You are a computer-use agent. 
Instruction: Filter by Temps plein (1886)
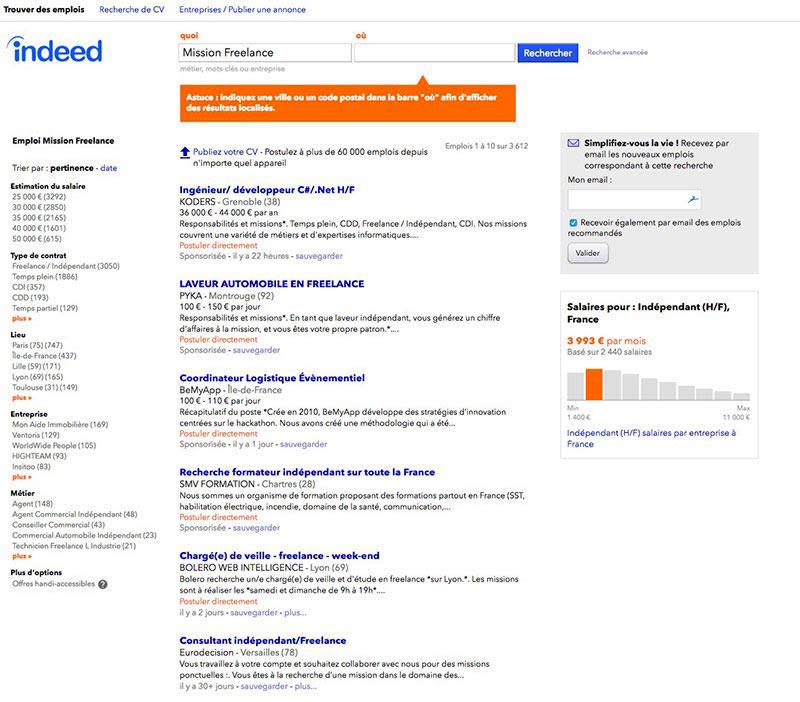[x=45, y=277]
